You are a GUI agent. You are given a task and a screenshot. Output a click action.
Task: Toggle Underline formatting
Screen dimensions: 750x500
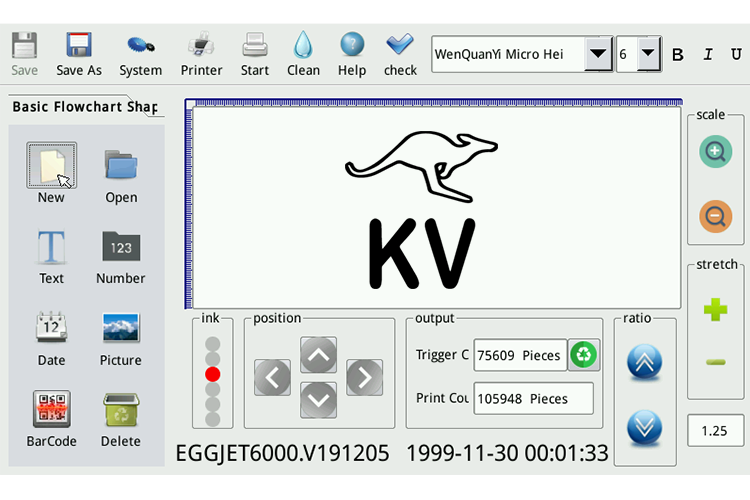tap(737, 54)
